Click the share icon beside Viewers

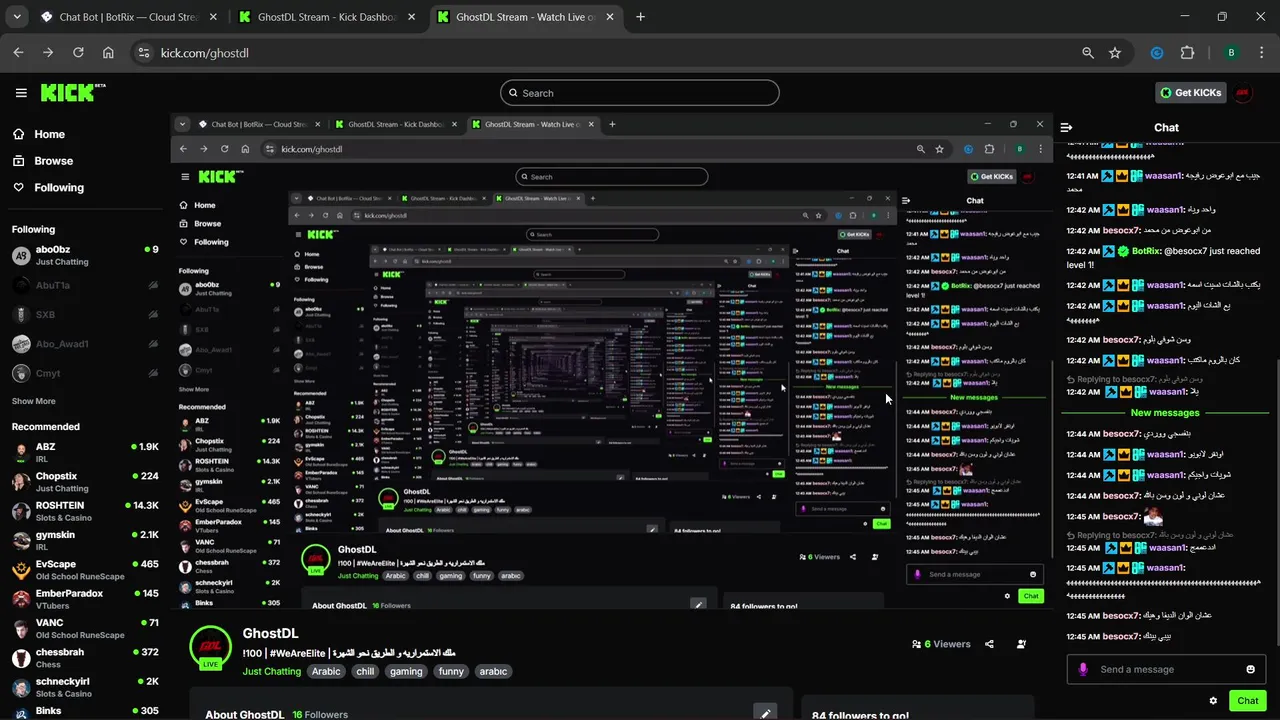click(x=989, y=644)
